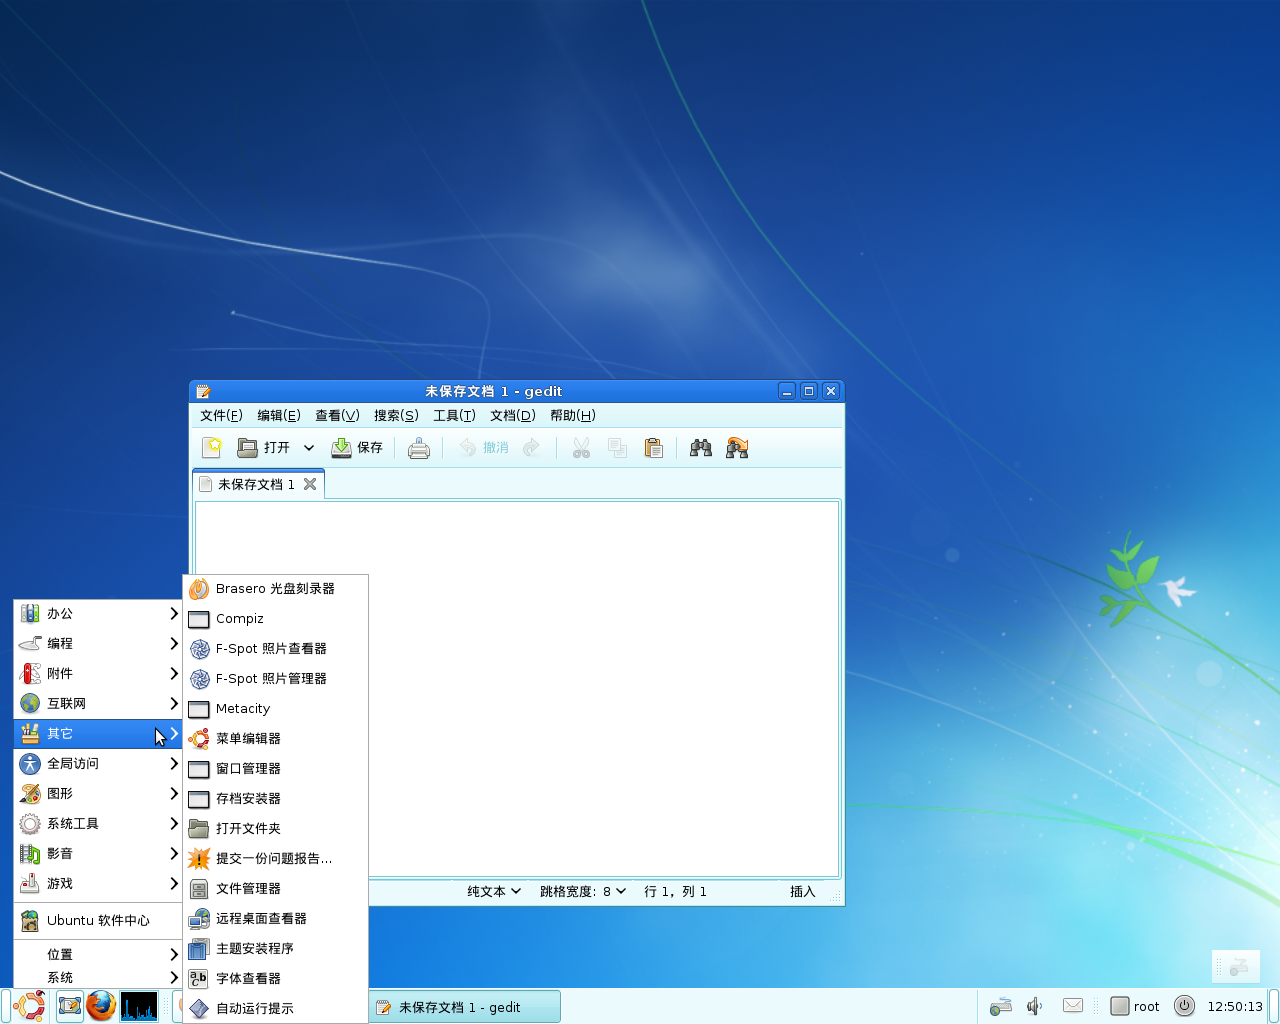1280x1024 pixels.
Task: Open F-Spot 照片查看器
Action: [x=275, y=649]
